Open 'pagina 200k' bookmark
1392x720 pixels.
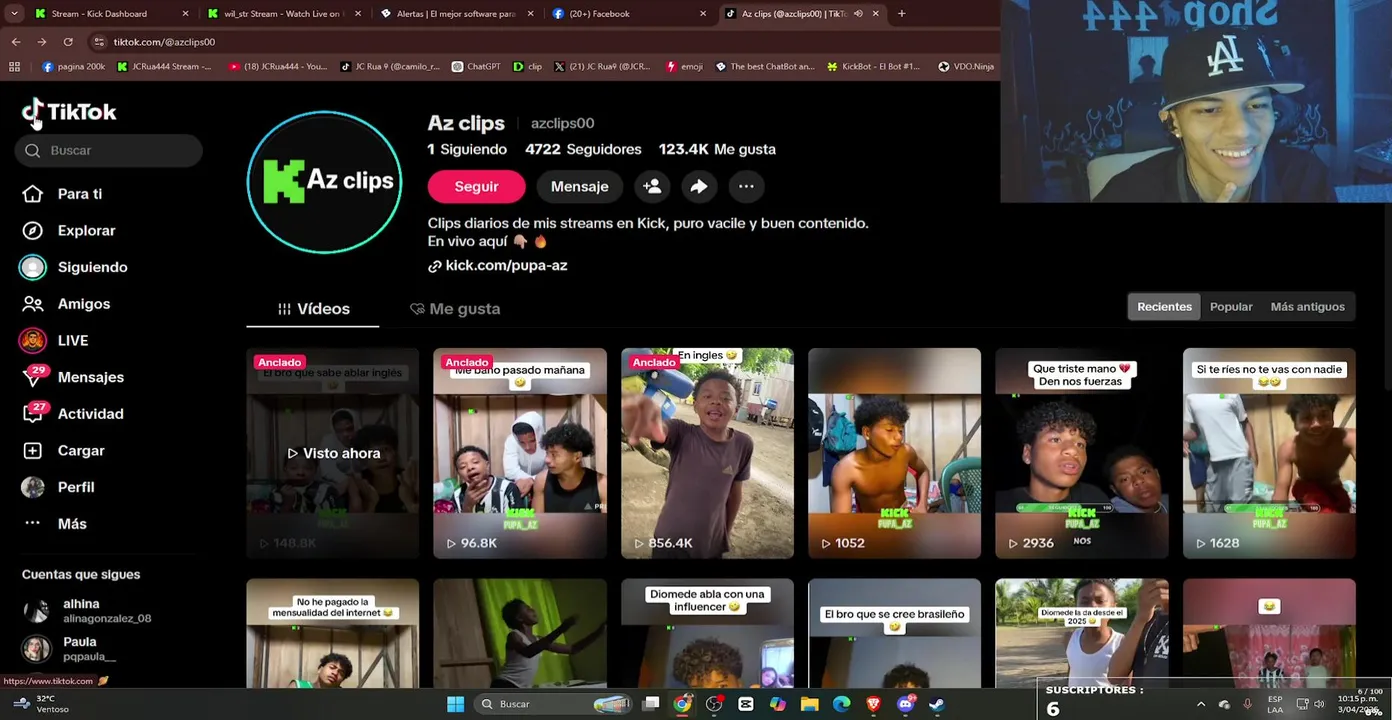coord(74,67)
